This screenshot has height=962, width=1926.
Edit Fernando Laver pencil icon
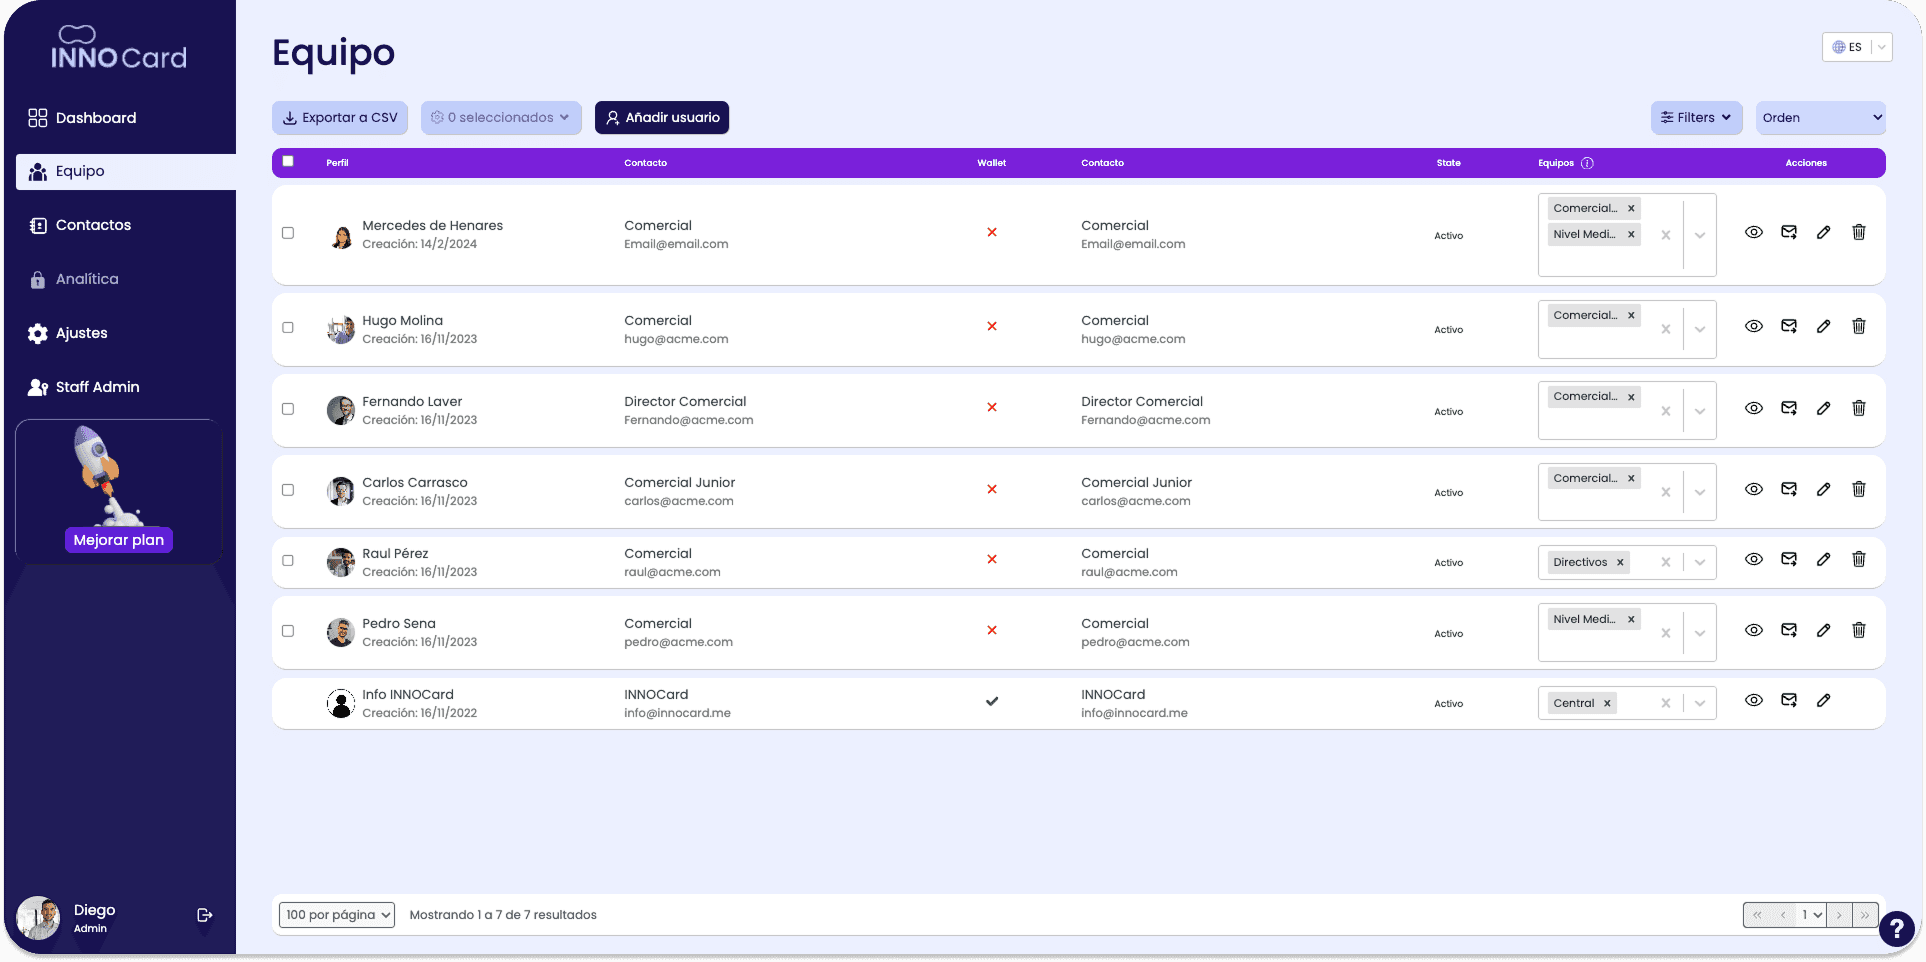pos(1824,408)
